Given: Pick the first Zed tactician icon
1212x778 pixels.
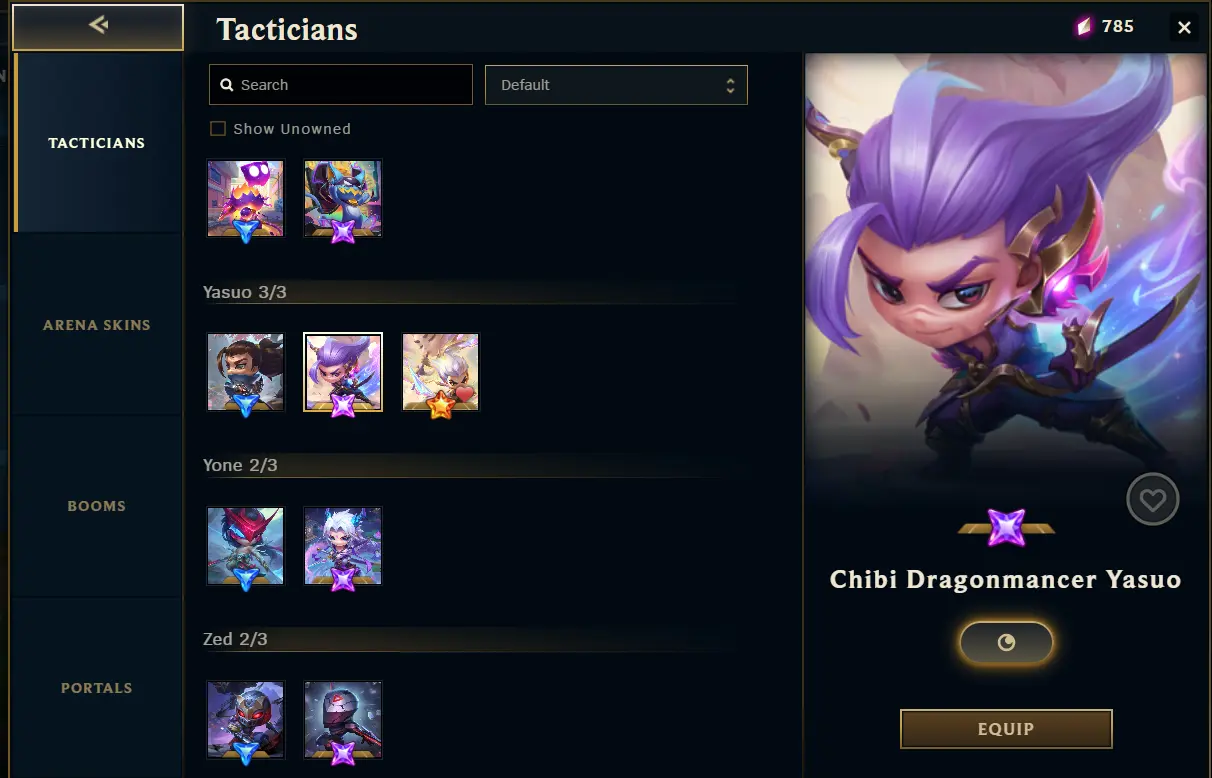Looking at the screenshot, I should (x=246, y=720).
